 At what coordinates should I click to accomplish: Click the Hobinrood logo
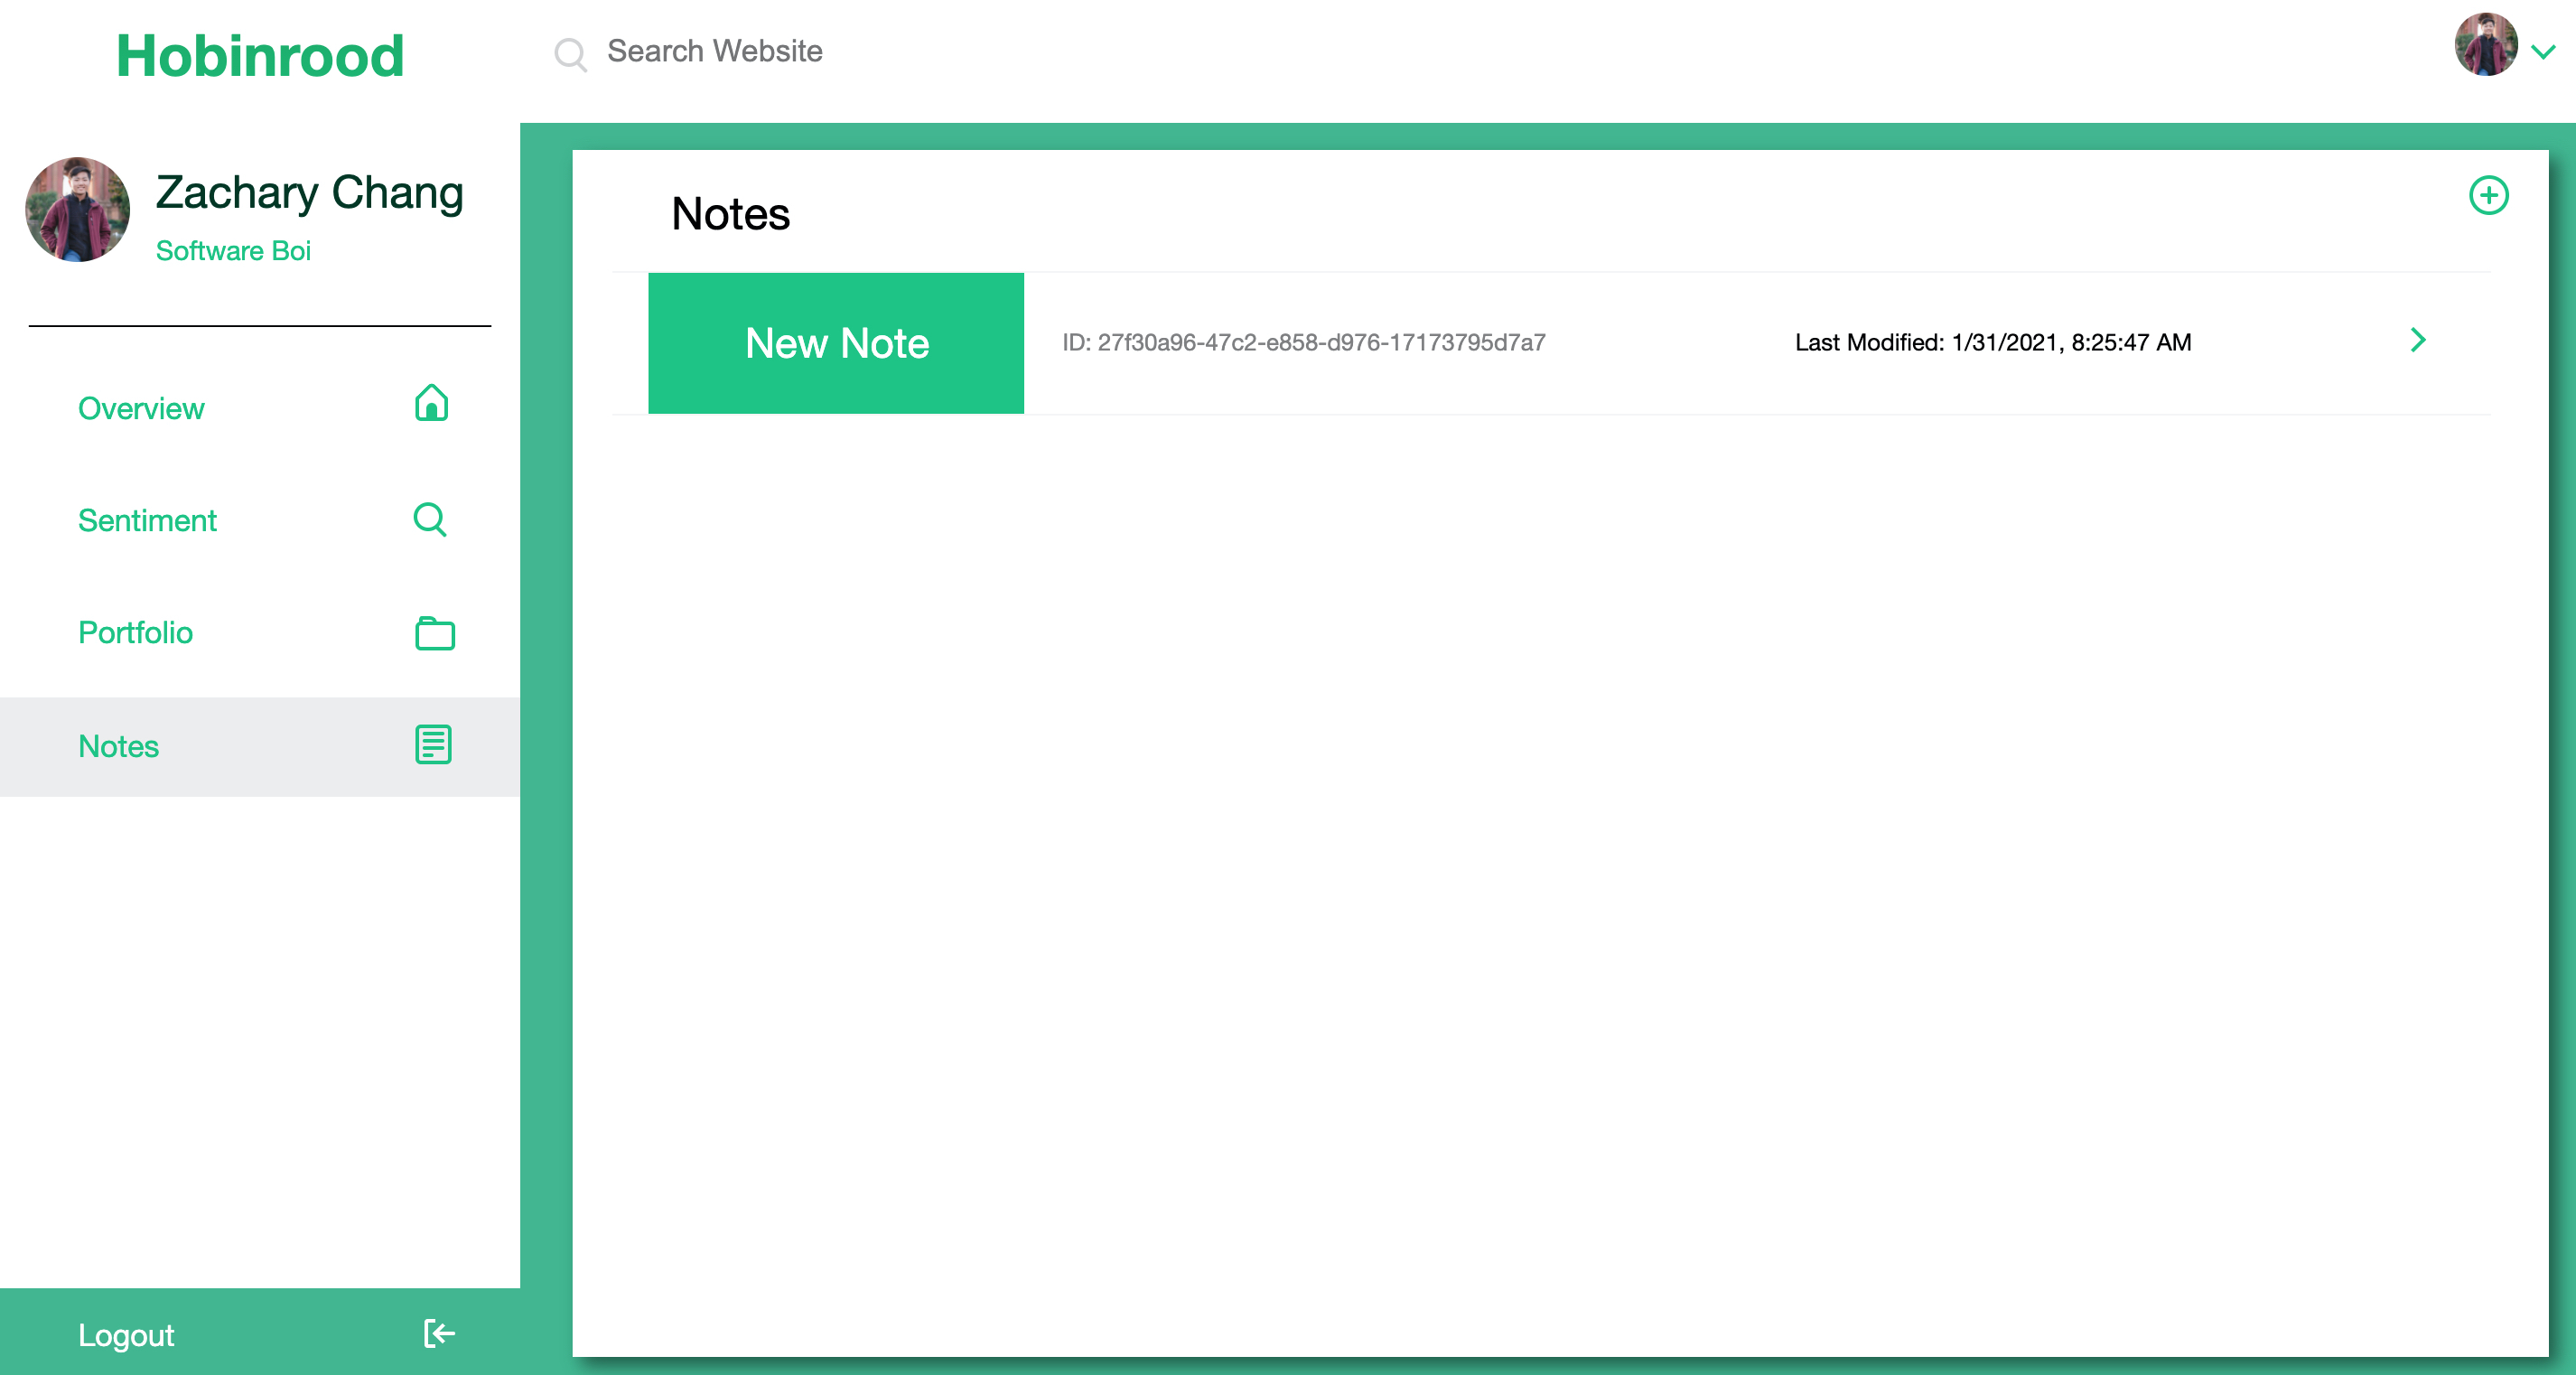(260, 56)
